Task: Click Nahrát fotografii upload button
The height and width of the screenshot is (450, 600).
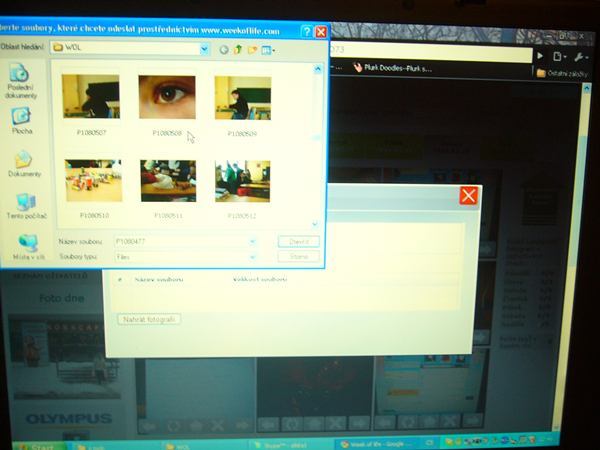Action: (149, 319)
